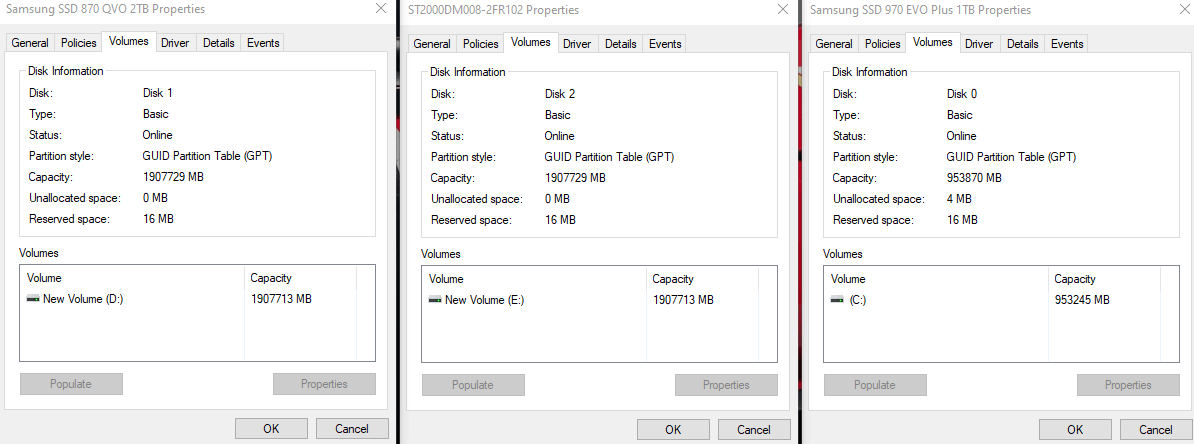This screenshot has width=1194, height=444.
Task: Close the Samsung SSD 870 QVO Properties window
Action: pyautogui.click(x=381, y=9)
